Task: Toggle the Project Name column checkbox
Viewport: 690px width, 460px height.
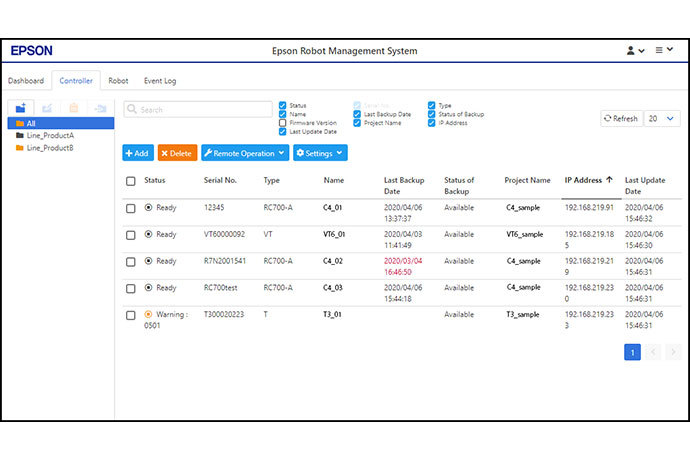Action: tap(357, 123)
